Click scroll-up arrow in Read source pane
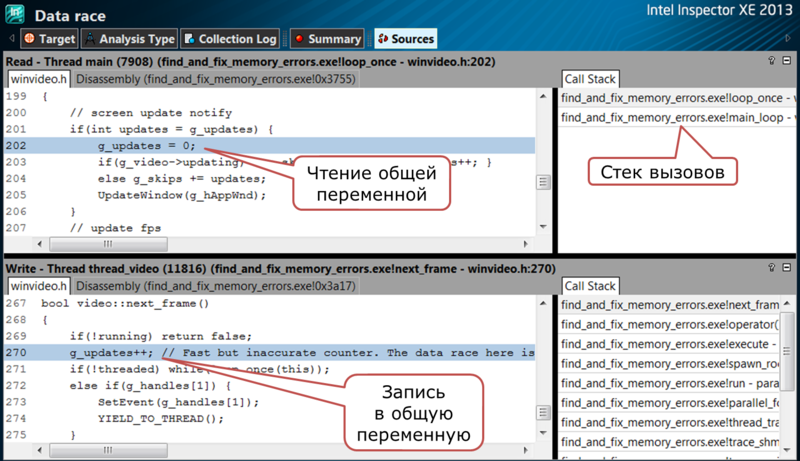Screen dimensions: 800x461 [543, 96]
